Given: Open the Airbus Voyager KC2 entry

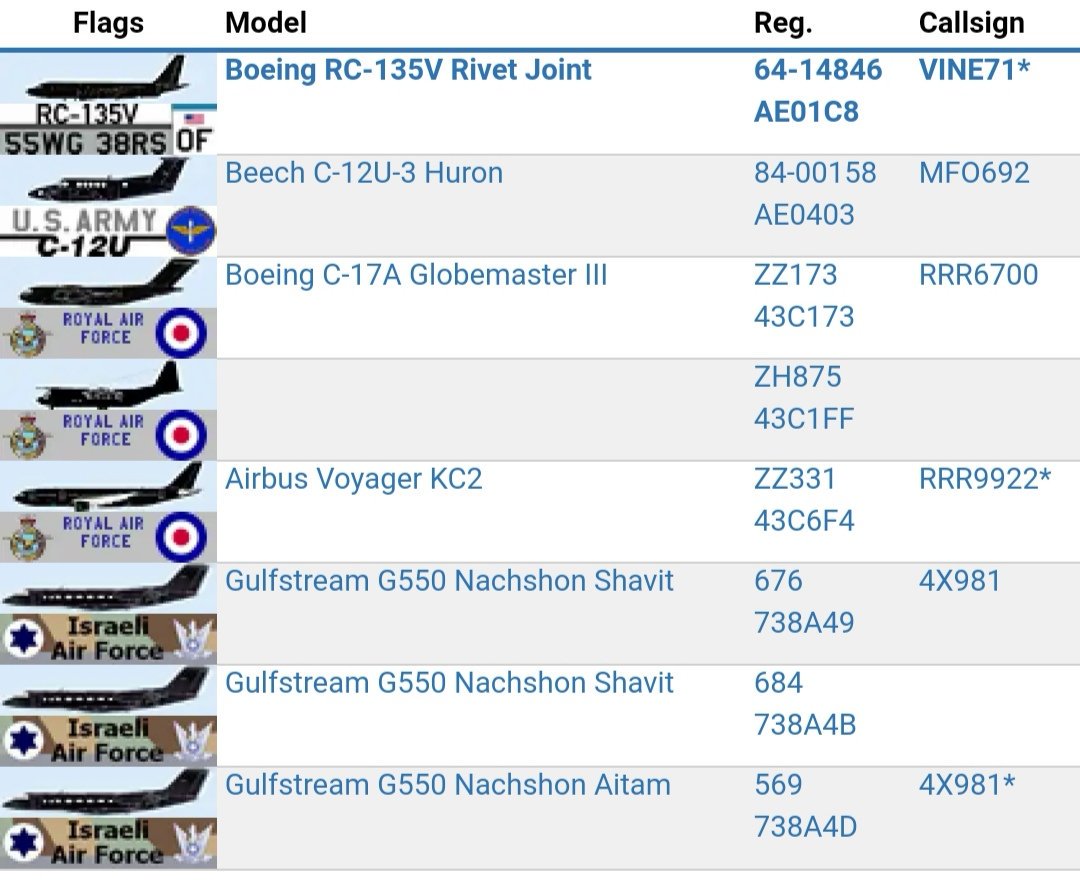Looking at the screenshot, I should (353, 479).
